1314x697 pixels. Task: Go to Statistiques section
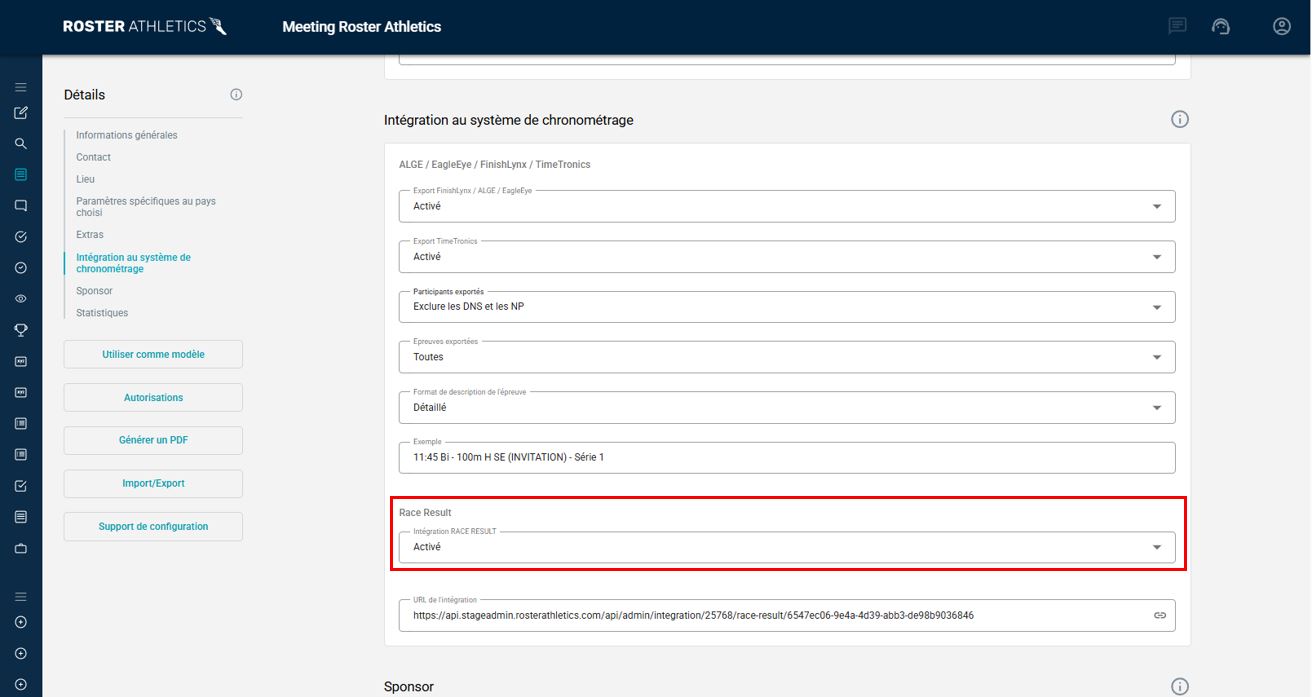(x=102, y=313)
